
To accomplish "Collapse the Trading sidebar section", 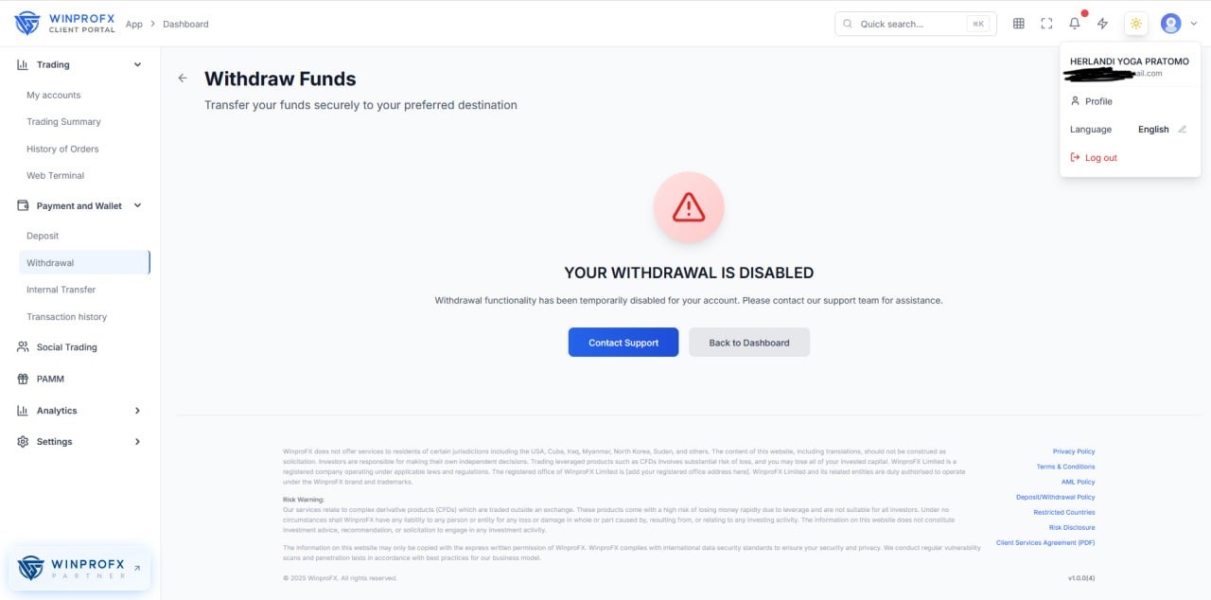I will [x=137, y=65].
